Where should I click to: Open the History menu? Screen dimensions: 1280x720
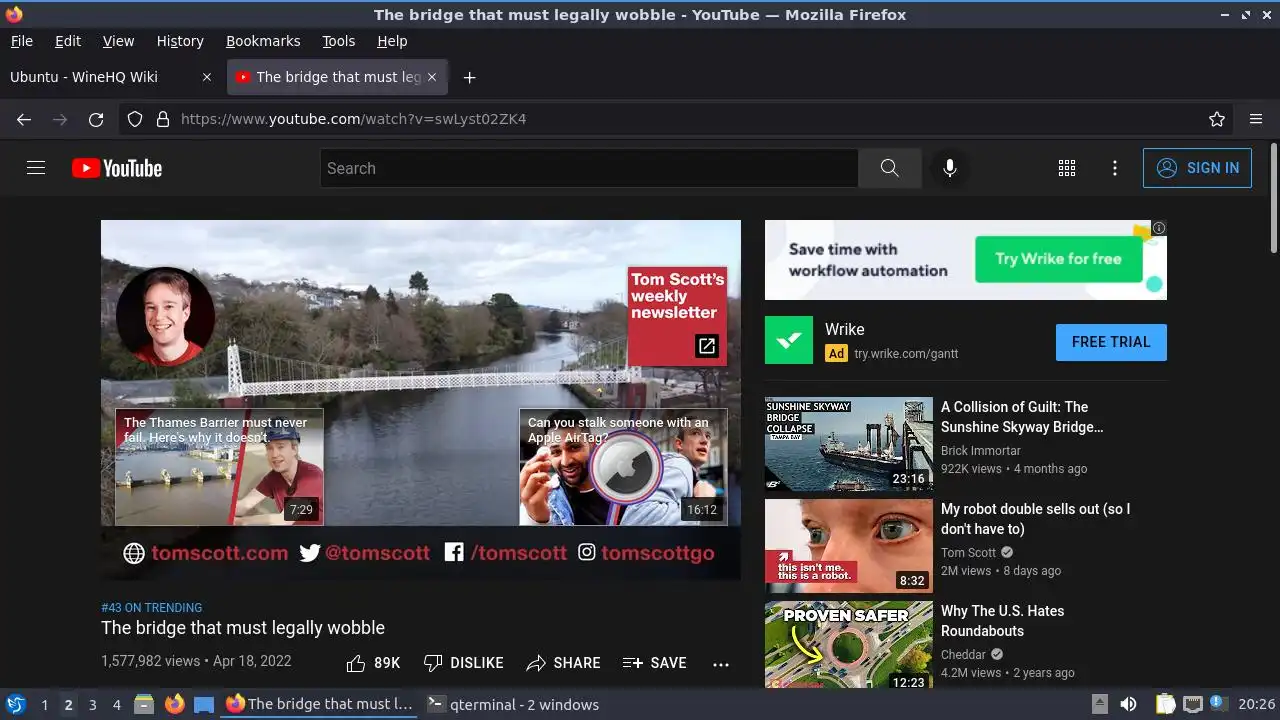click(180, 41)
